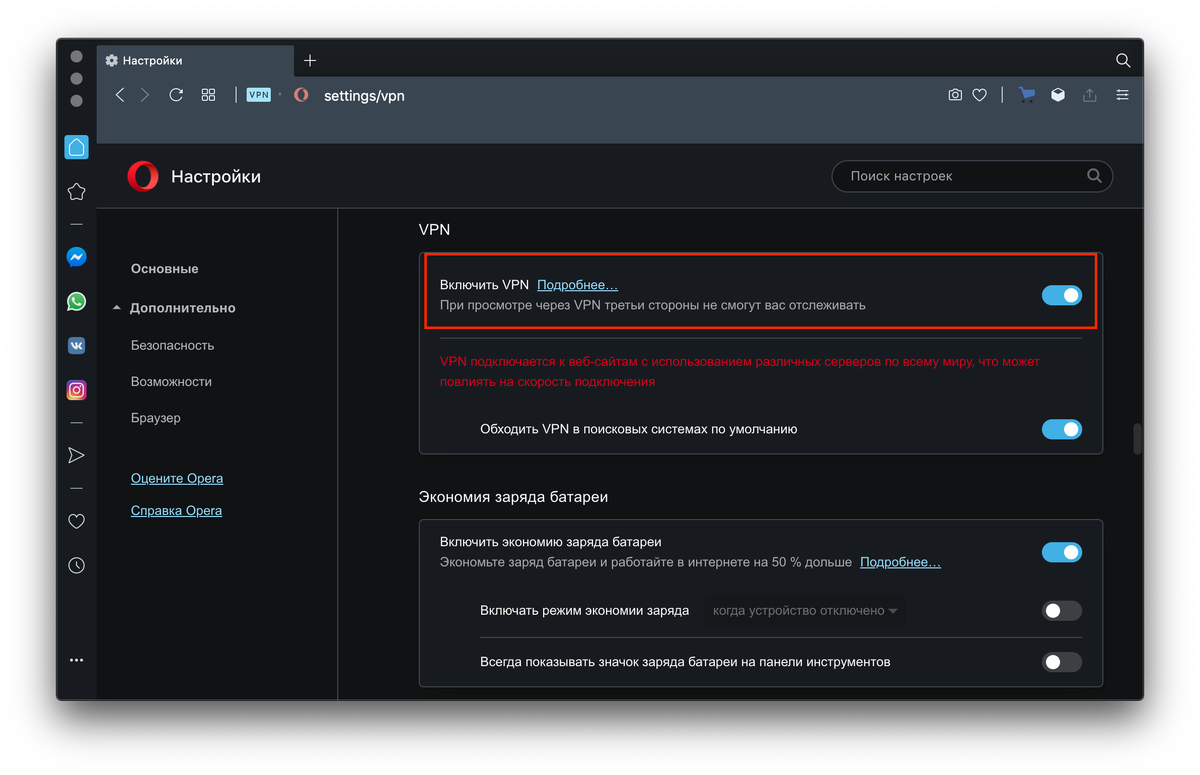Click the Справка Opera link

177,510
